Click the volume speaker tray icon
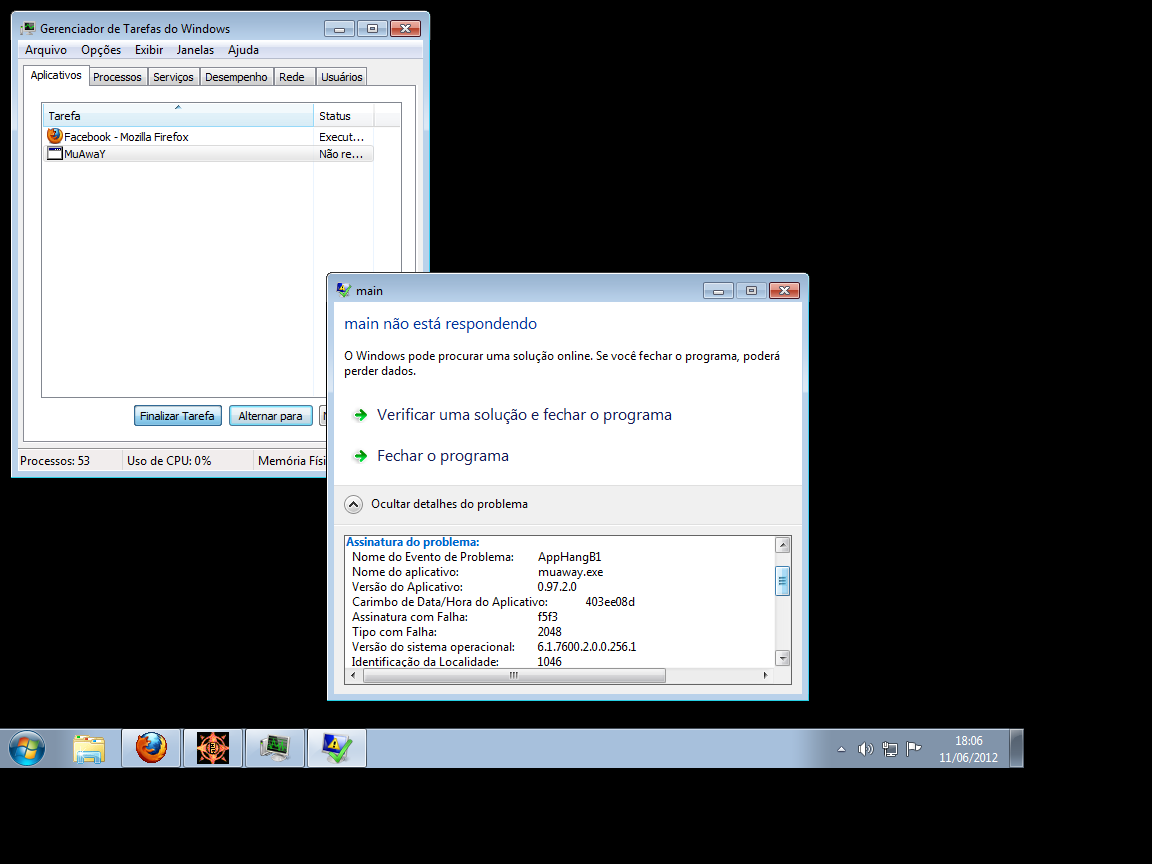 click(865, 749)
